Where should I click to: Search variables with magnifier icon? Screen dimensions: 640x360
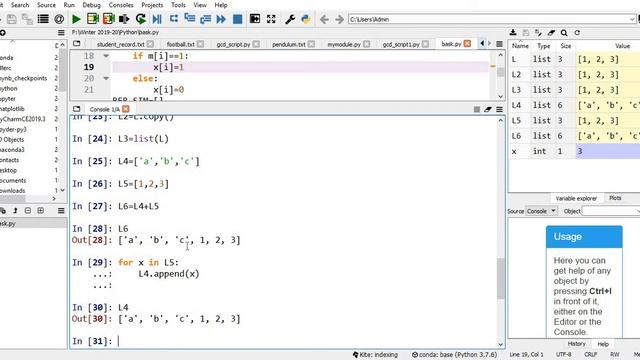(564, 33)
